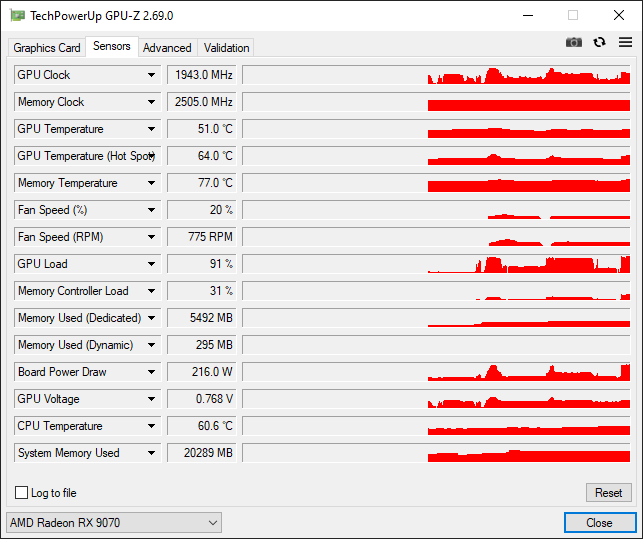Open the GPU Clock sensor dropdown
This screenshot has height=539, width=643.
click(x=151, y=75)
